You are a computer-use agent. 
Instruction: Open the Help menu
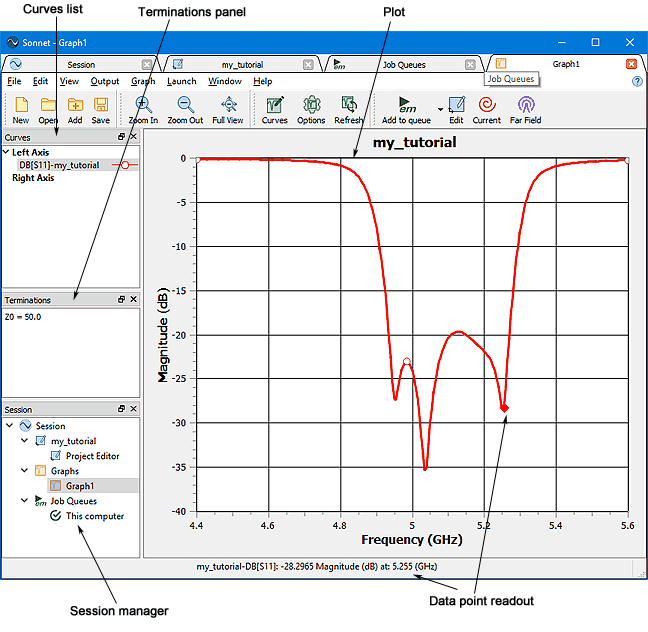[262, 81]
